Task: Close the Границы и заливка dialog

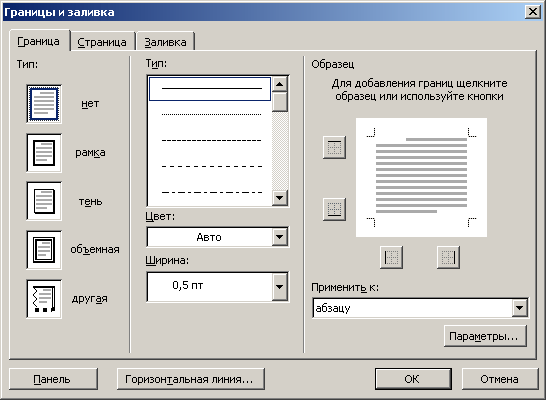Action: point(533,12)
